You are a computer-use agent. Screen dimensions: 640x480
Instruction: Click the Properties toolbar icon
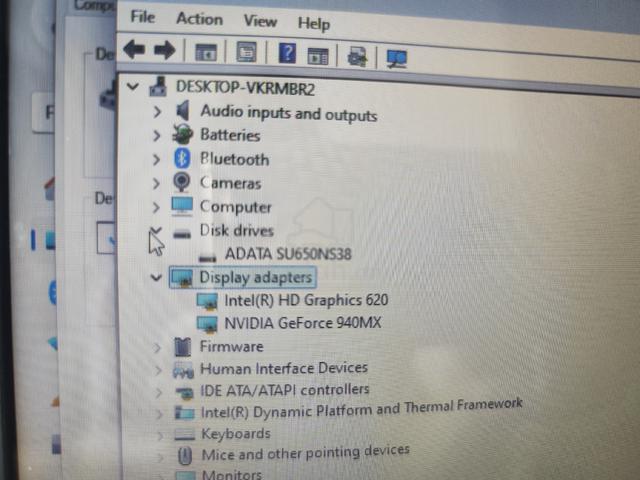pyautogui.click(x=247, y=53)
